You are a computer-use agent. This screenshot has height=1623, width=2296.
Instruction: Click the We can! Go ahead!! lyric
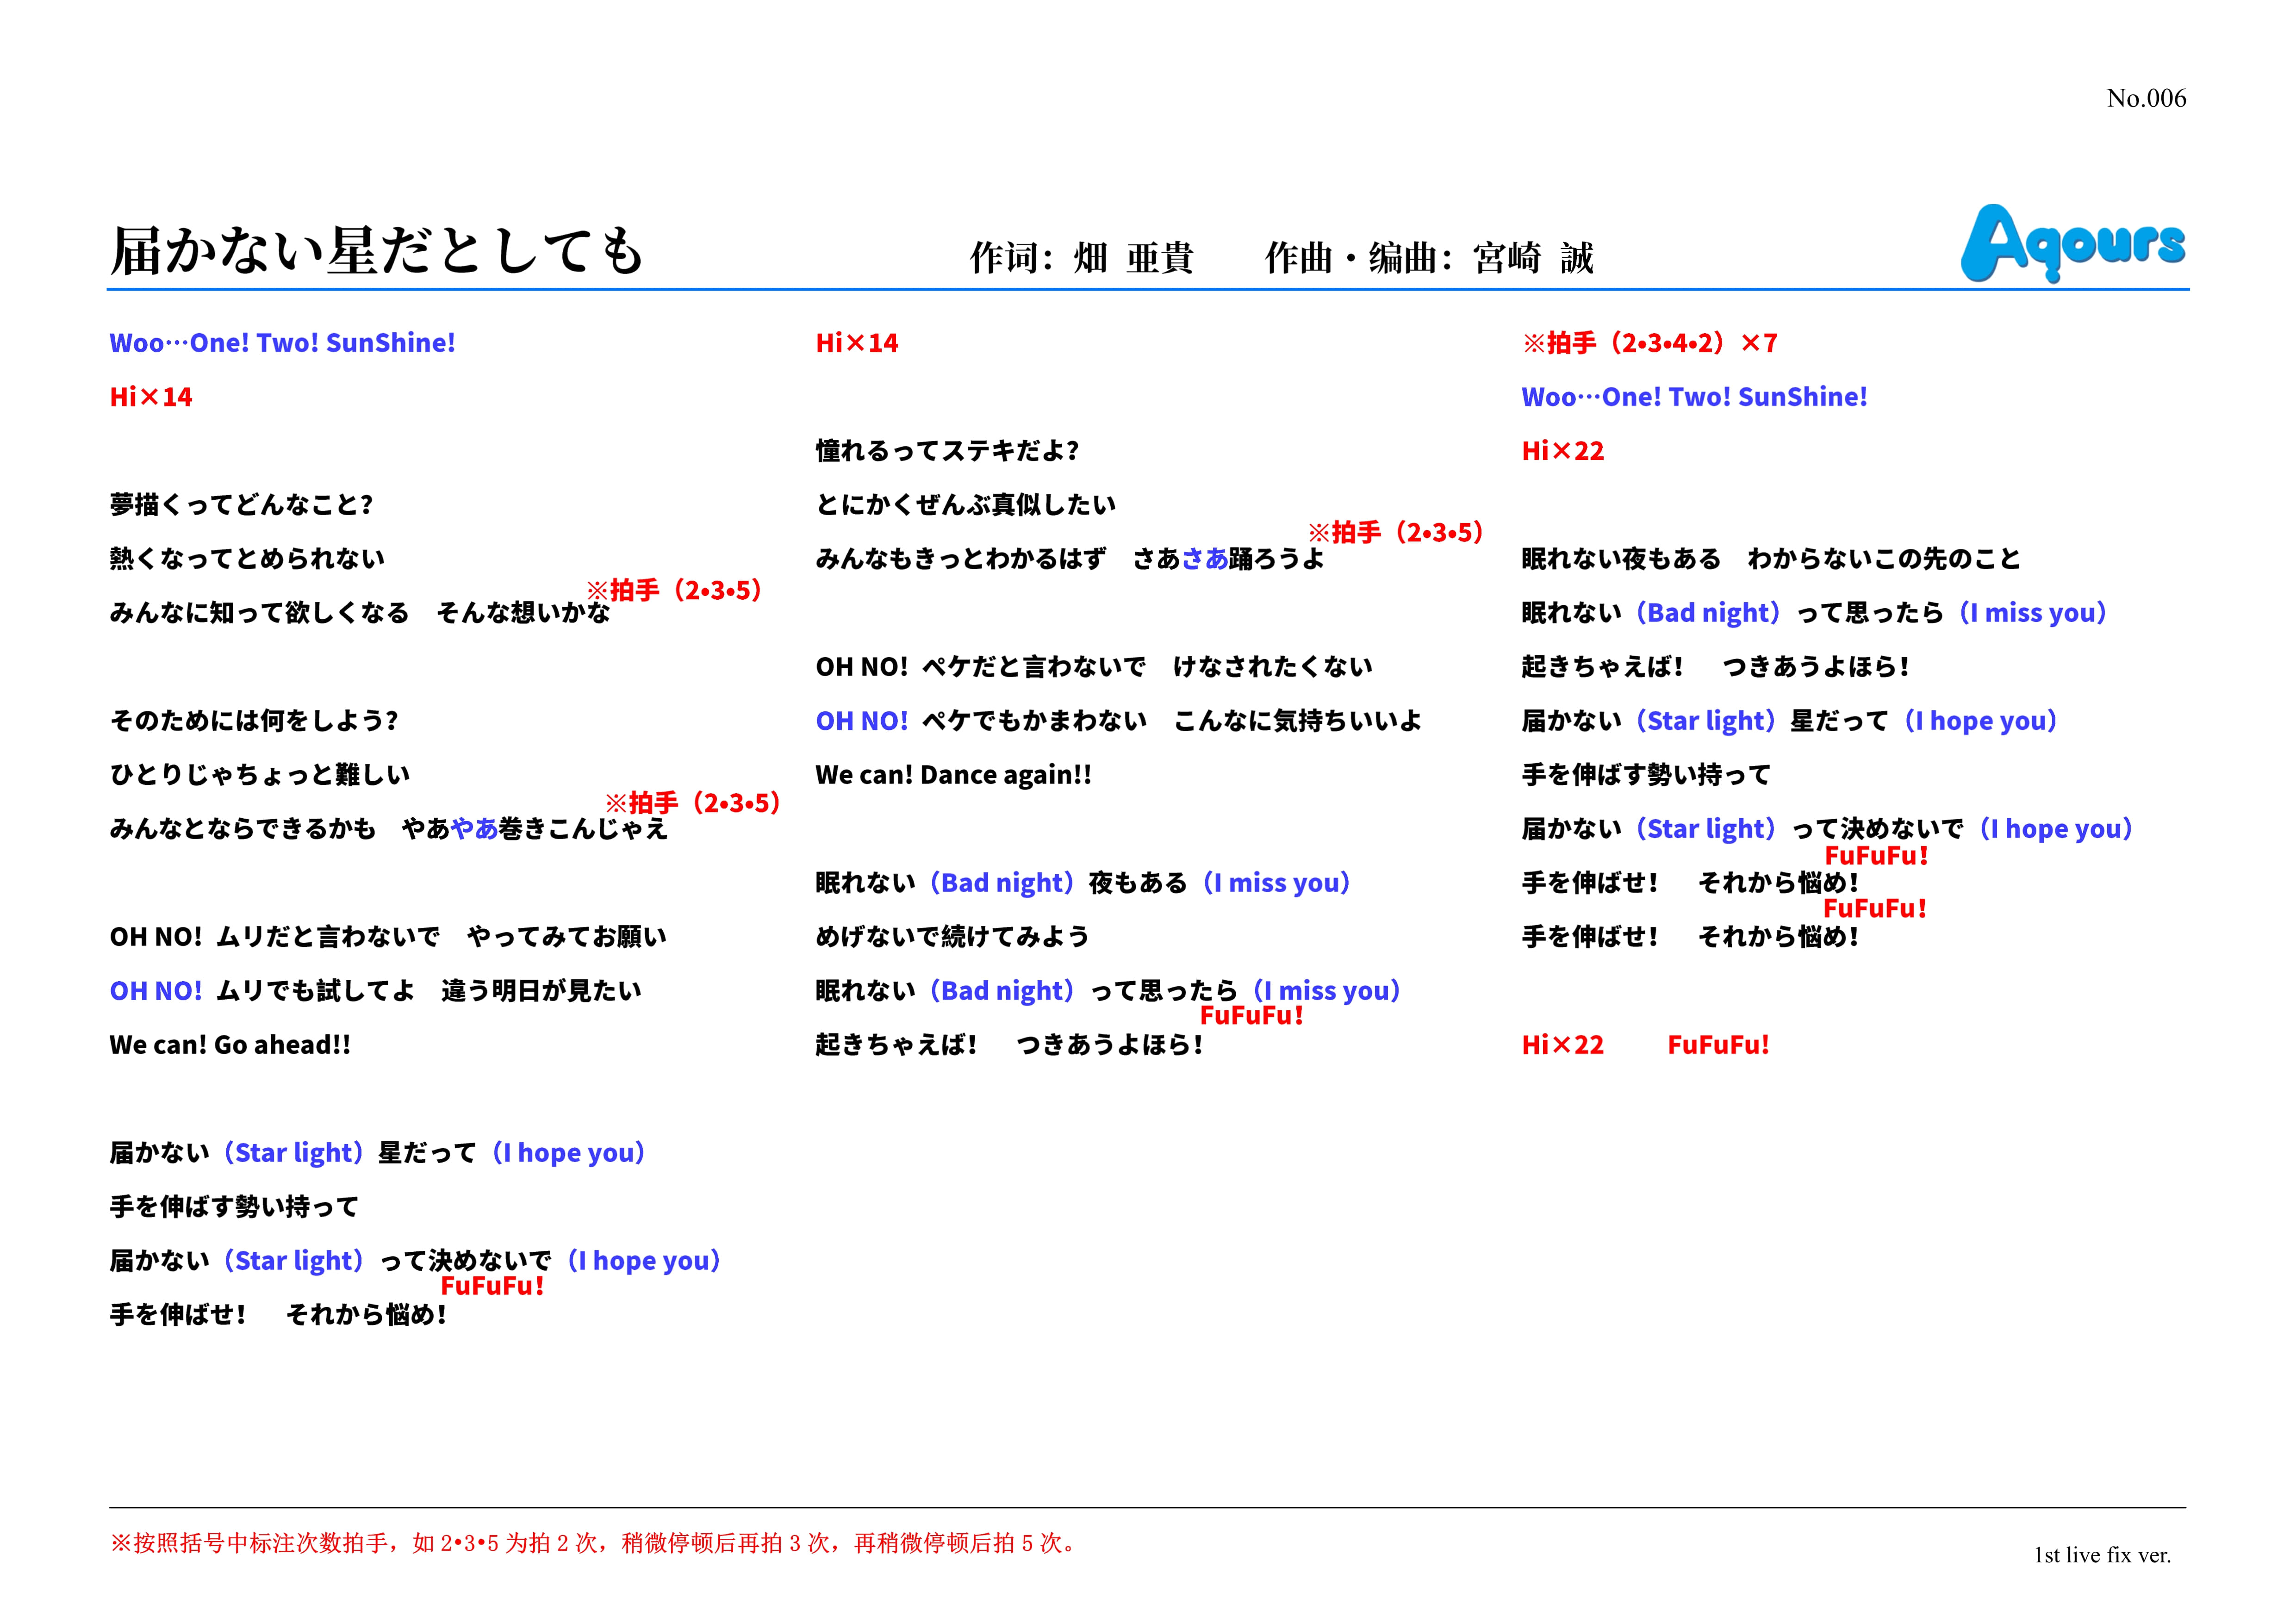[x=230, y=1045]
